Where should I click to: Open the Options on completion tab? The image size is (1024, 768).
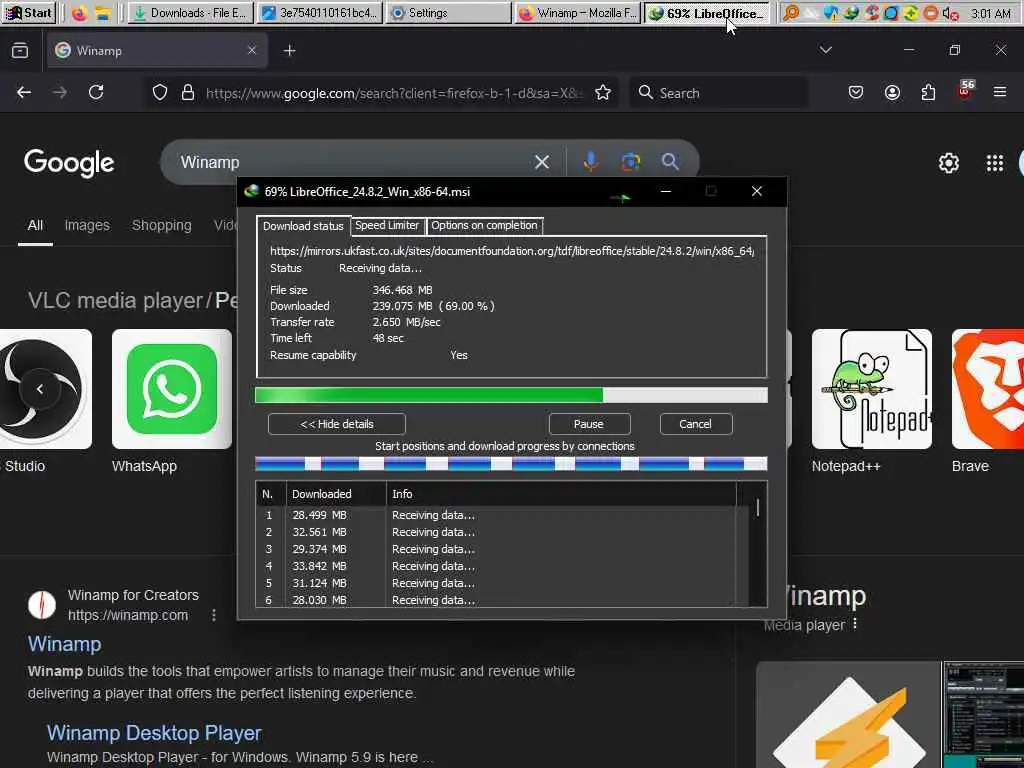[x=484, y=225]
